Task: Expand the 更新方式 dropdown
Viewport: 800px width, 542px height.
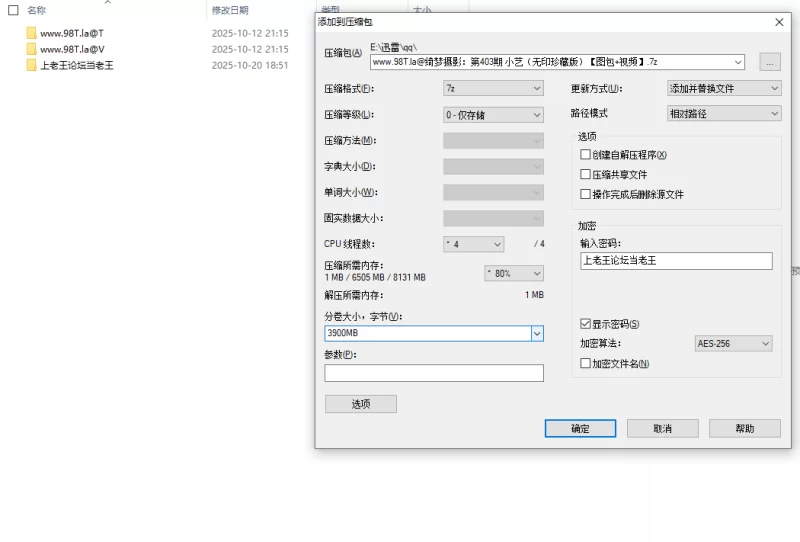Action: coord(724,88)
